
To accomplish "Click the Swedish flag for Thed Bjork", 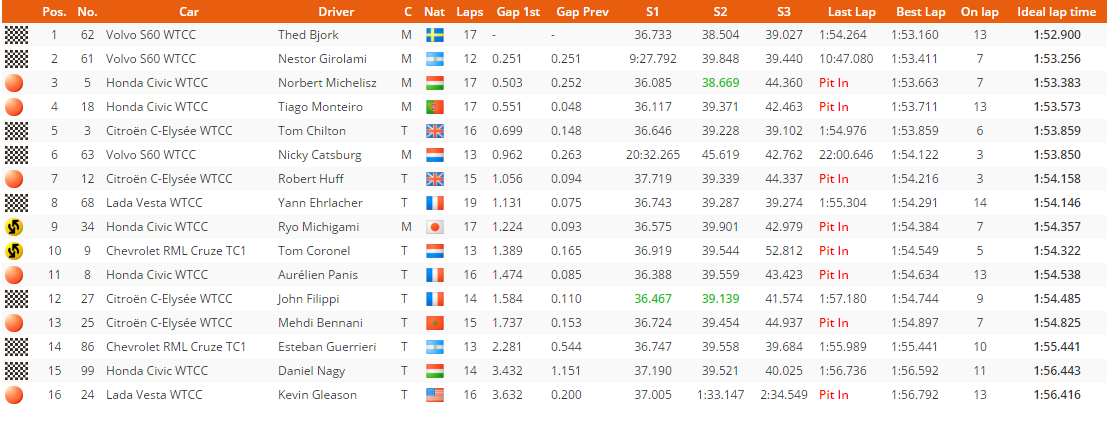I will click(x=435, y=35).
